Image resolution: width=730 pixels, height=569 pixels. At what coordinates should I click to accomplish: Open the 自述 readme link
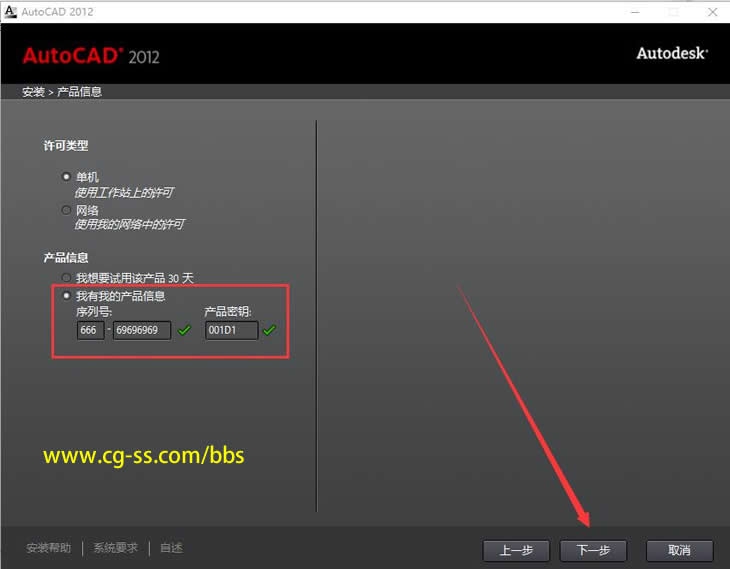point(171,548)
